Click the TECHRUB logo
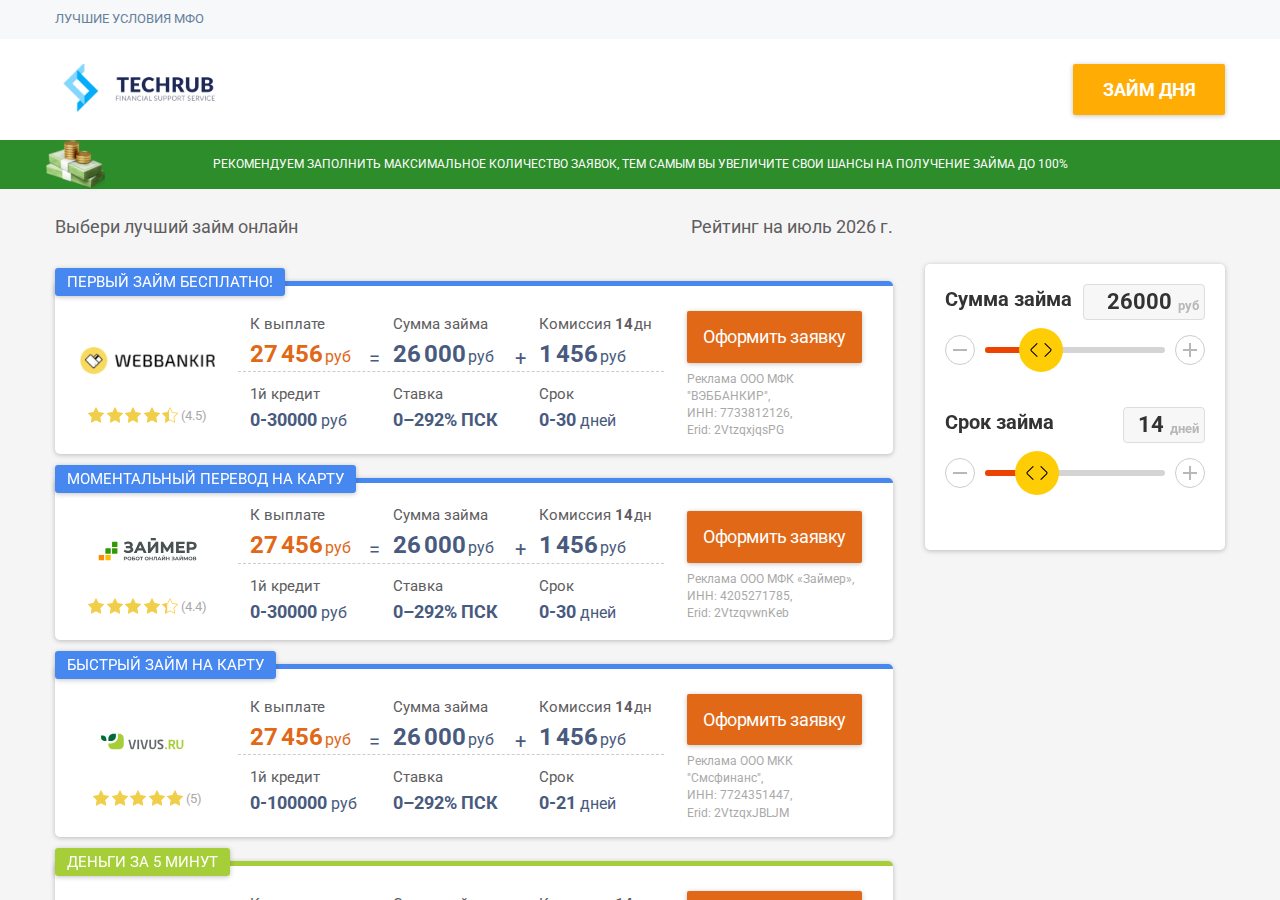Screen dimensions: 1280x900 (x=138, y=88)
